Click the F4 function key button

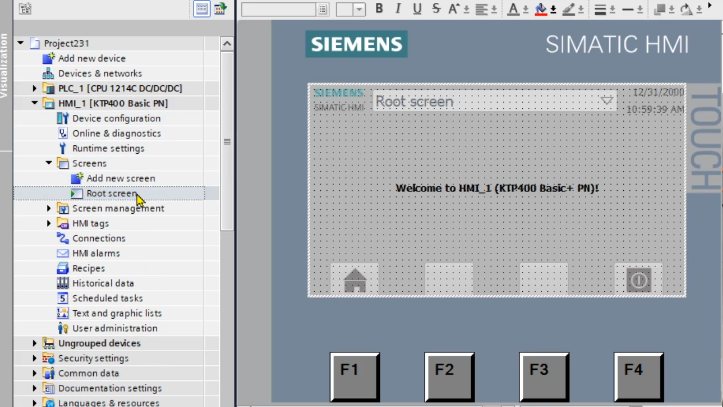(x=639, y=377)
